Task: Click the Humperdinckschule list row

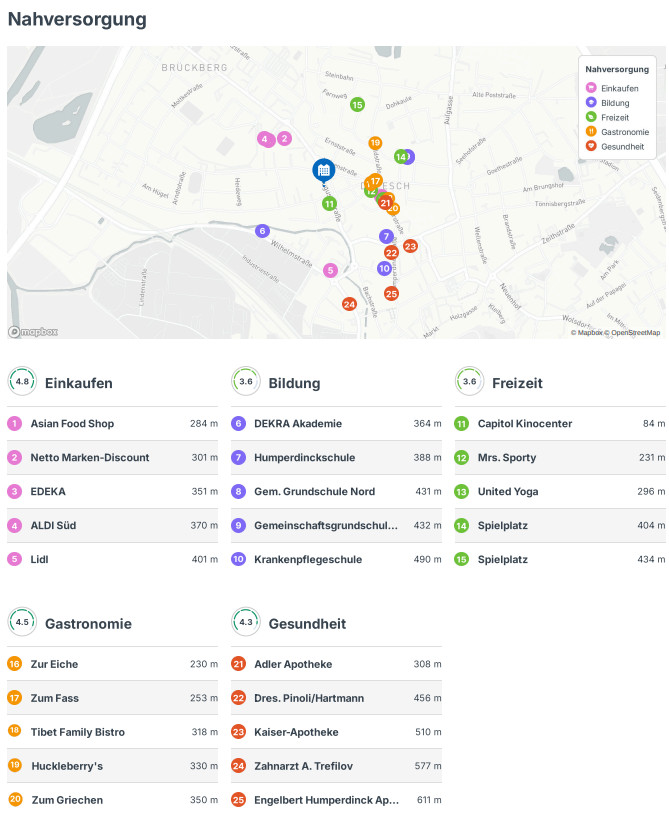Action: tap(336, 458)
